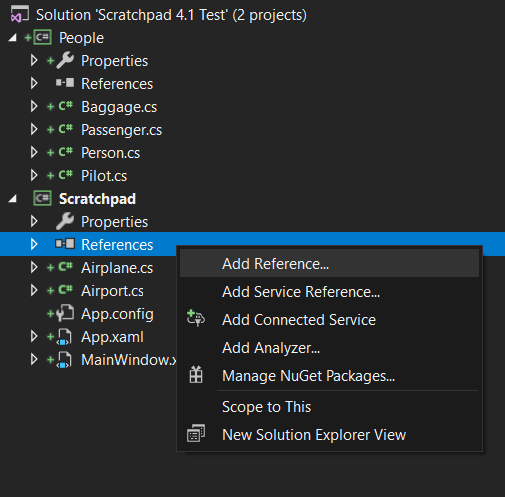
Task: Select the Airplane.cs file name
Action: [117, 268]
